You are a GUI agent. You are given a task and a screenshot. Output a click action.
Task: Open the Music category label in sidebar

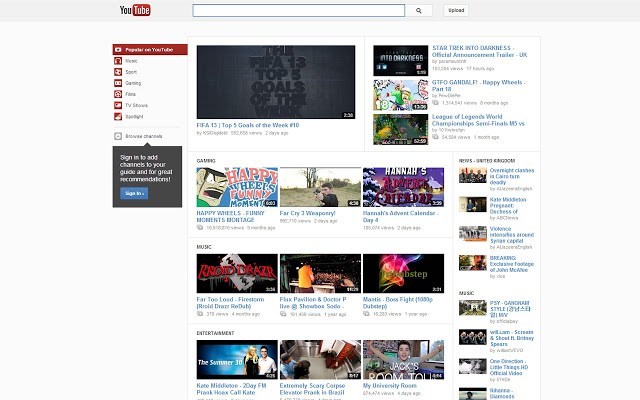(131, 61)
